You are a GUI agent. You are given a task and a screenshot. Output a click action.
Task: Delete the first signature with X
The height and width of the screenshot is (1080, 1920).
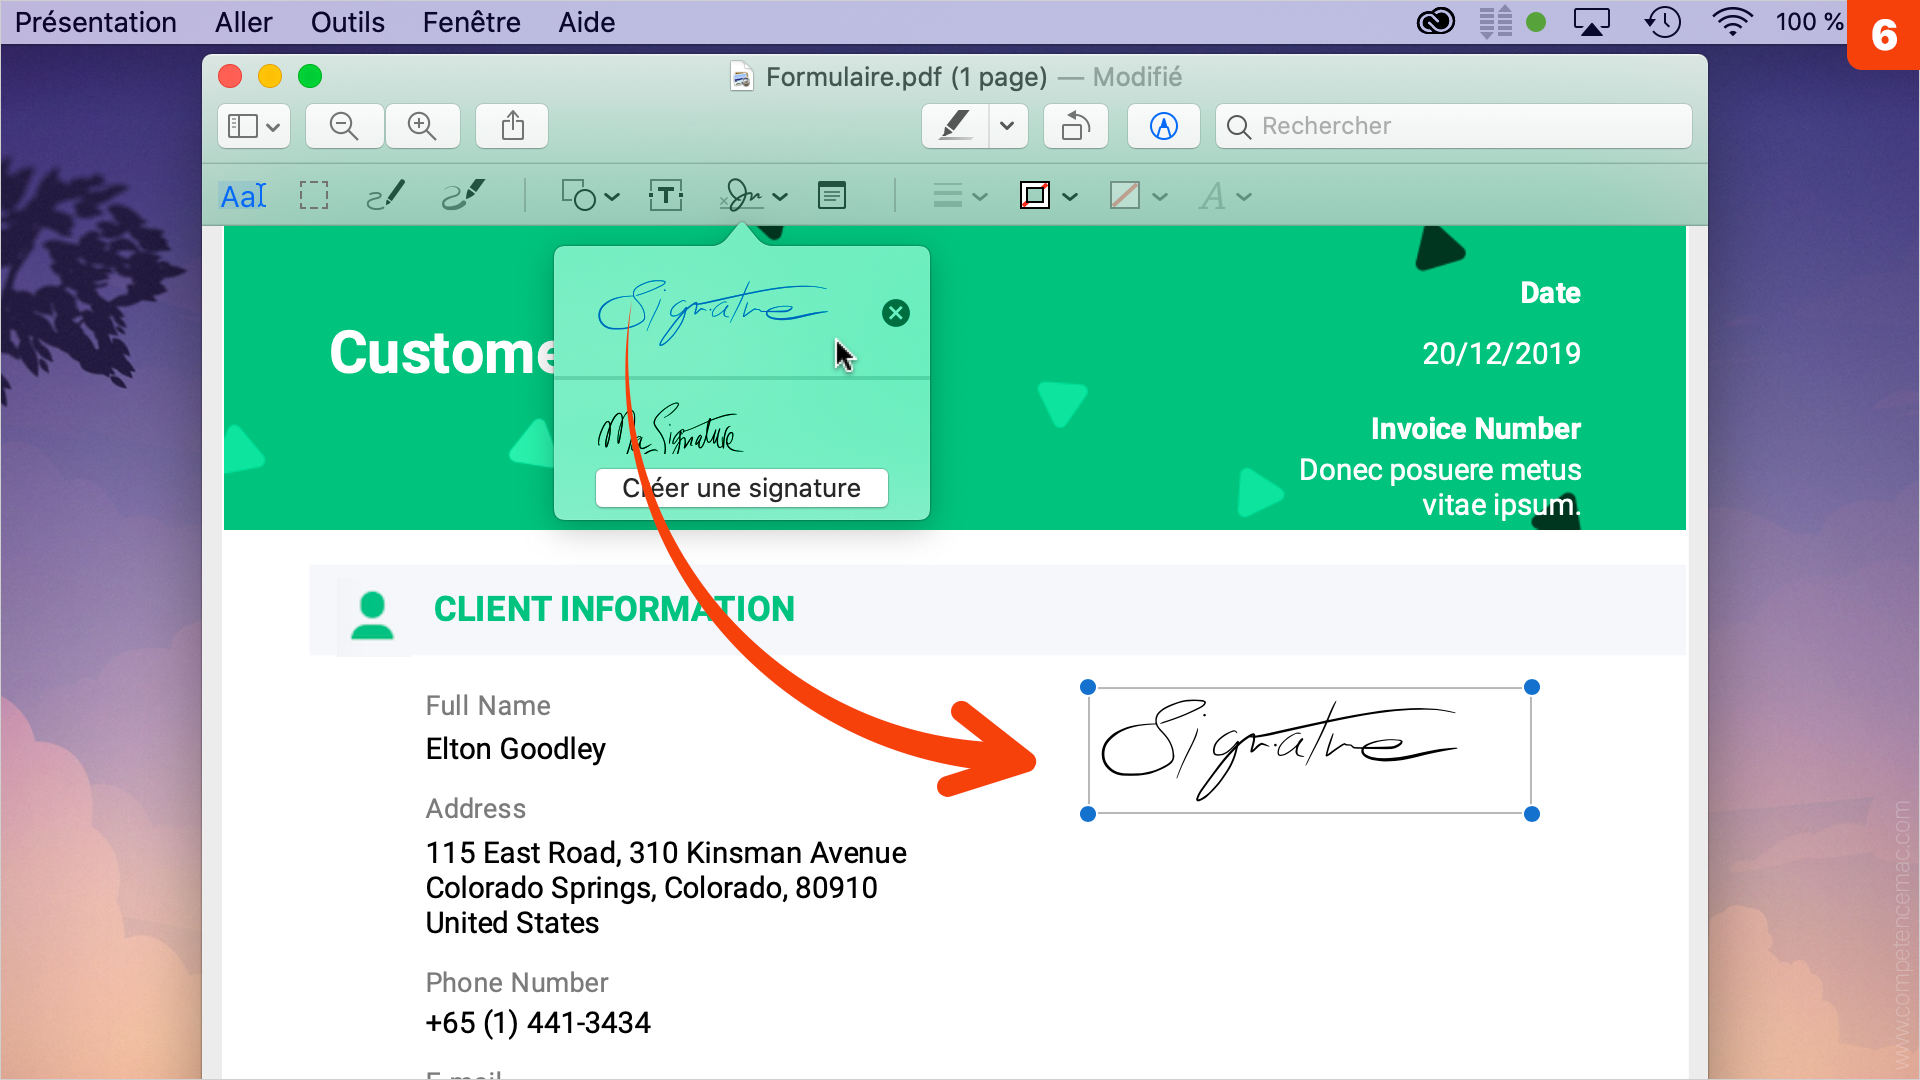click(x=896, y=313)
